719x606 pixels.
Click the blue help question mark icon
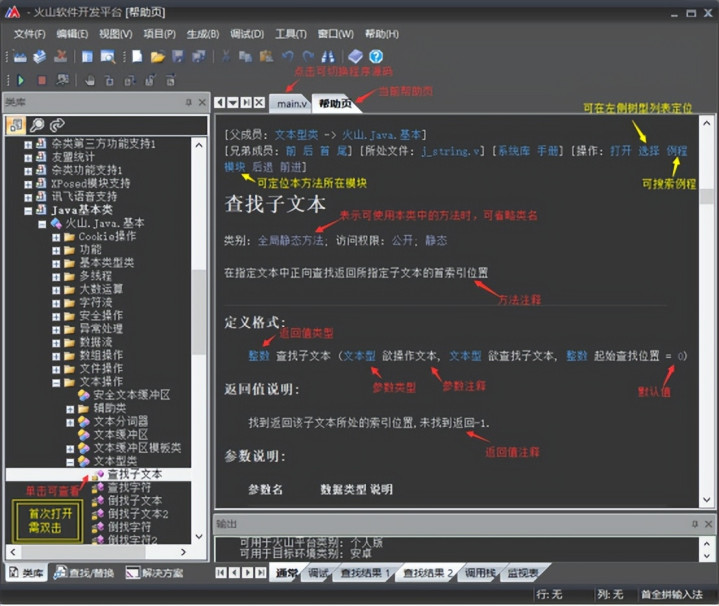pyautogui.click(x=376, y=57)
